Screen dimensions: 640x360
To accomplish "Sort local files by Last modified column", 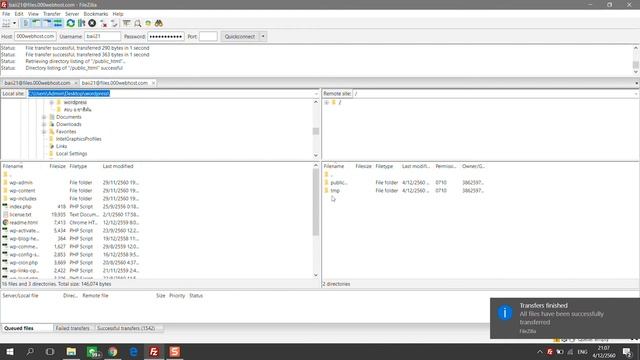I will click(118, 166).
